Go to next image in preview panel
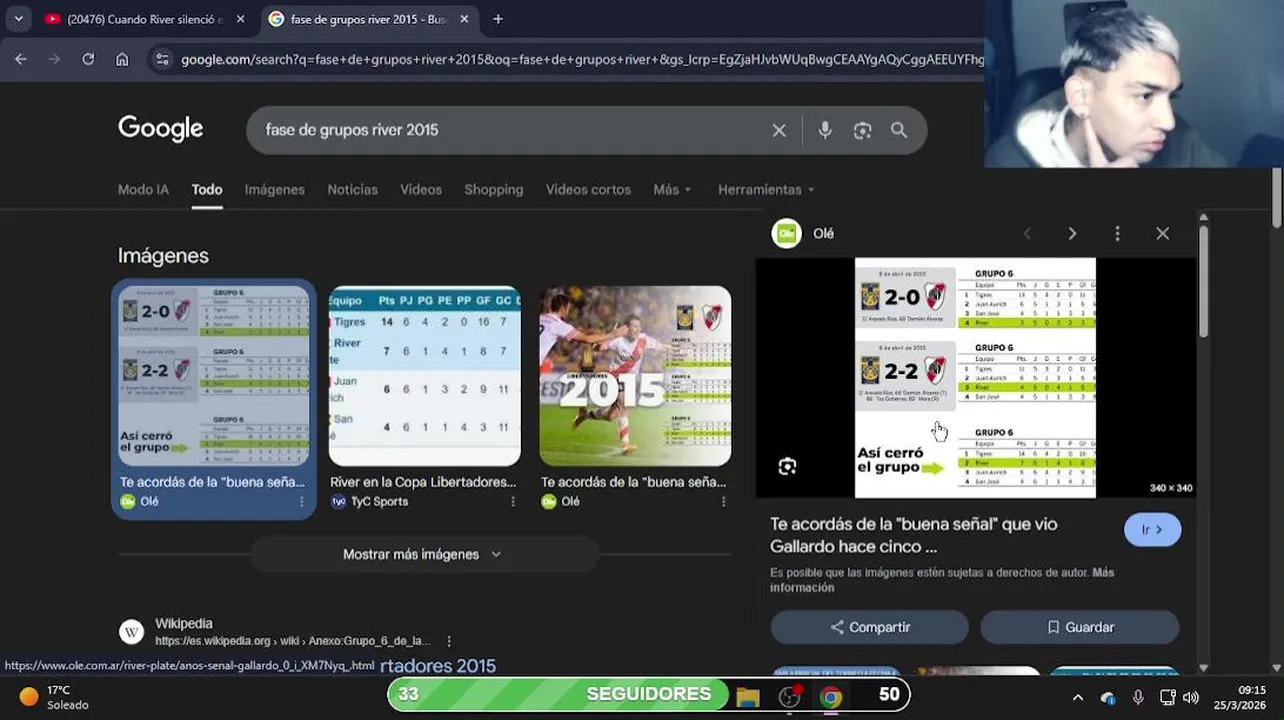The image size is (1284, 720). 1072,233
